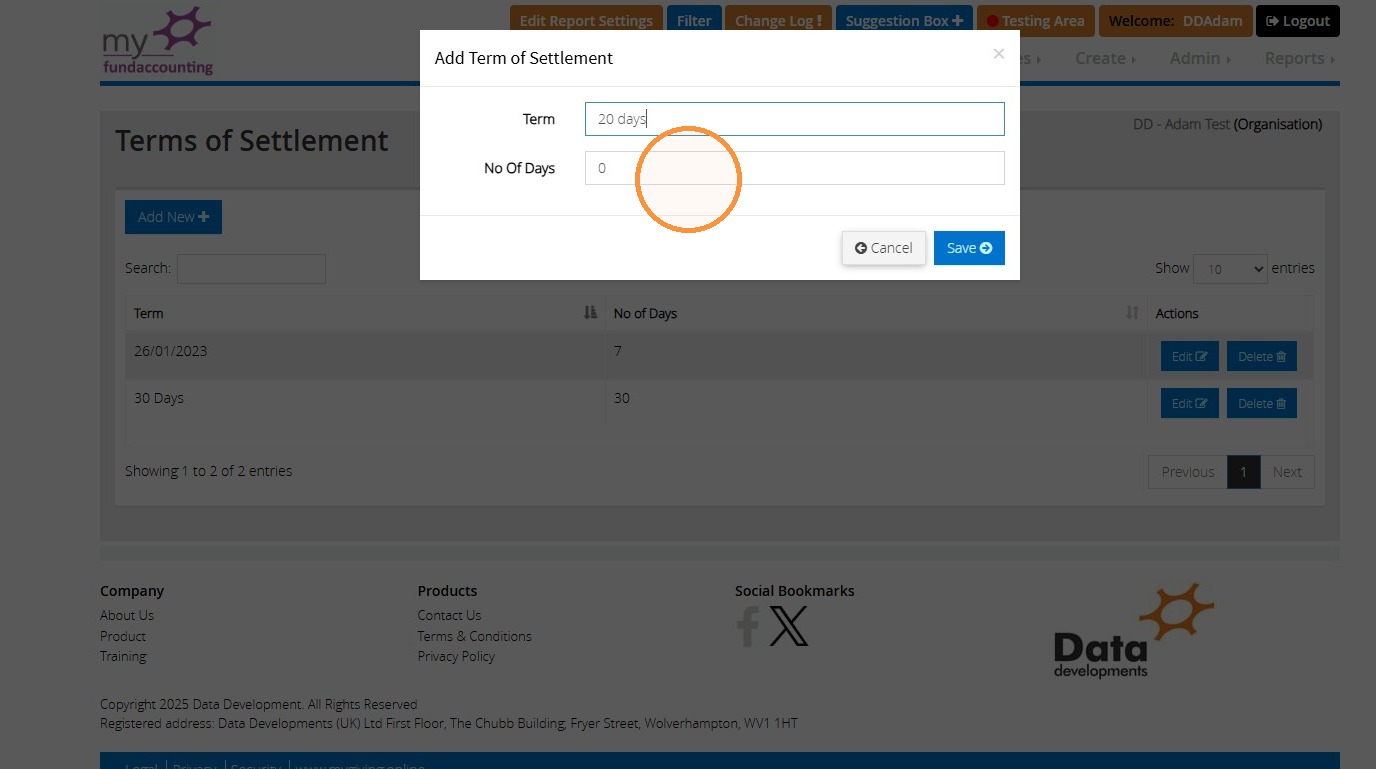Delete the 26/01/2023 term row
This screenshot has height=769, width=1376.
[x=1262, y=356]
